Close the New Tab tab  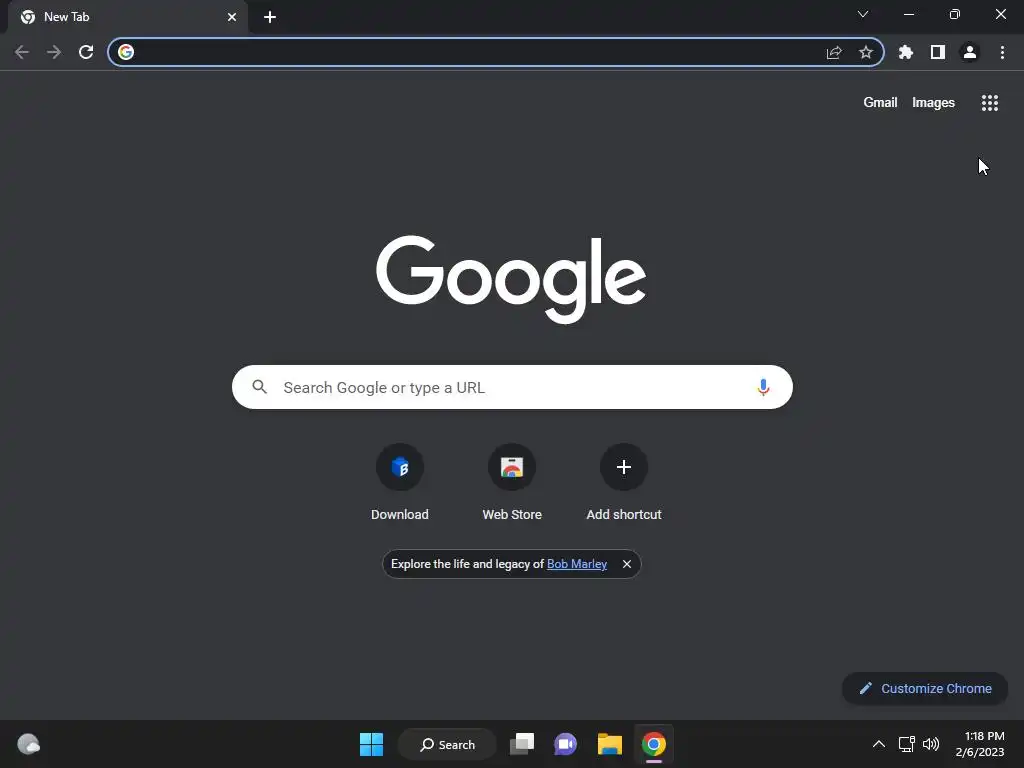[232, 17]
